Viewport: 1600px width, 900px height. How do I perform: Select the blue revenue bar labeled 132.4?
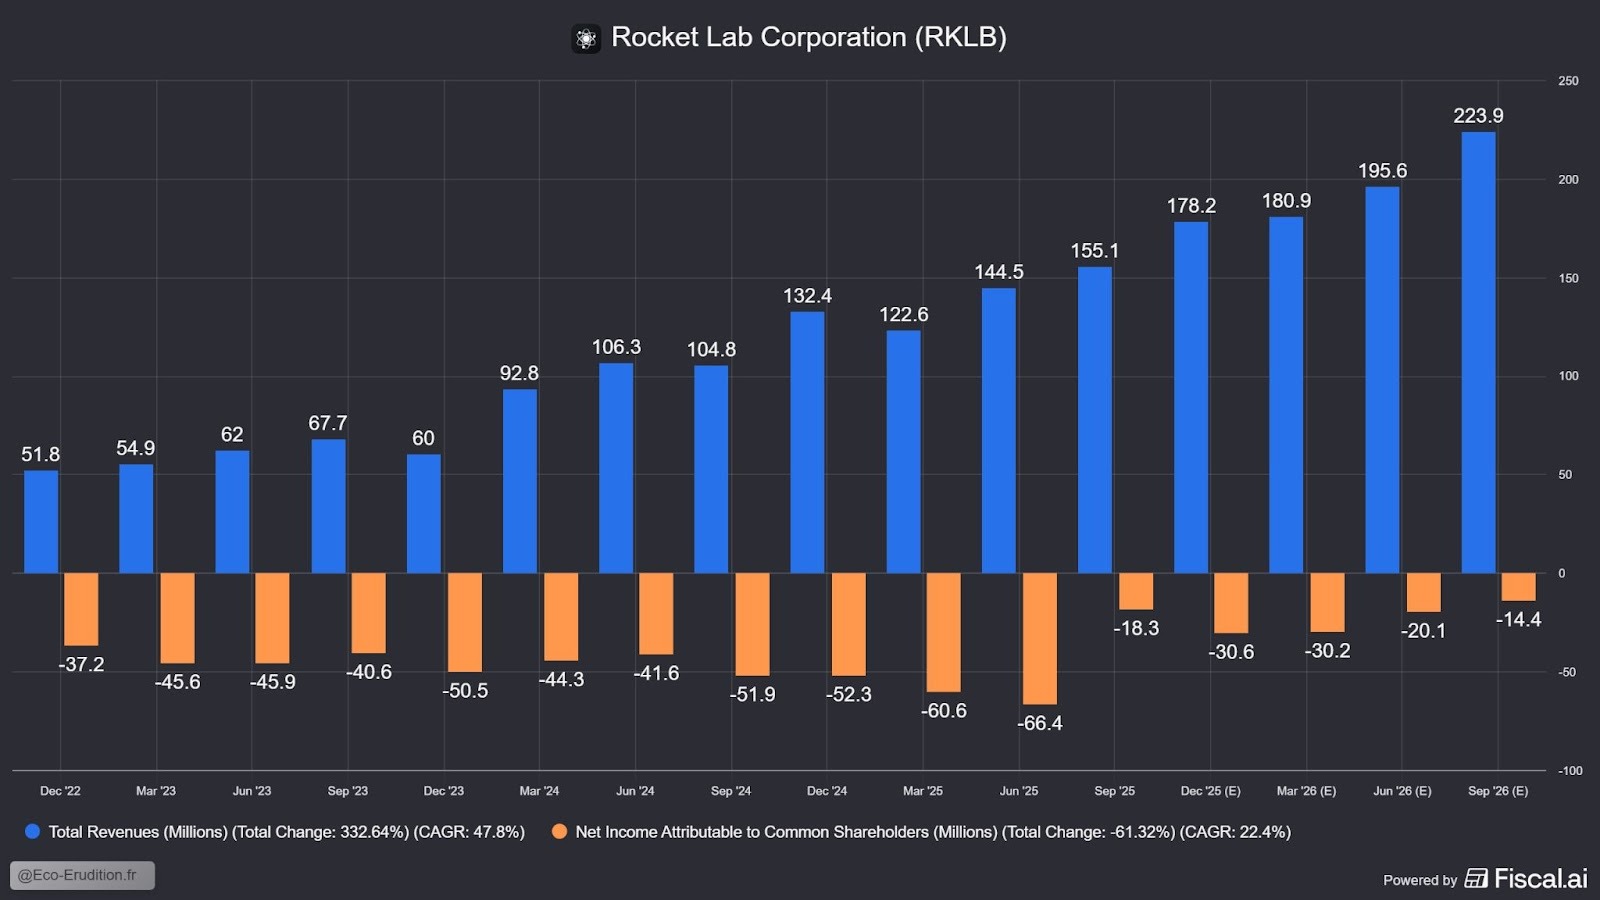point(807,442)
